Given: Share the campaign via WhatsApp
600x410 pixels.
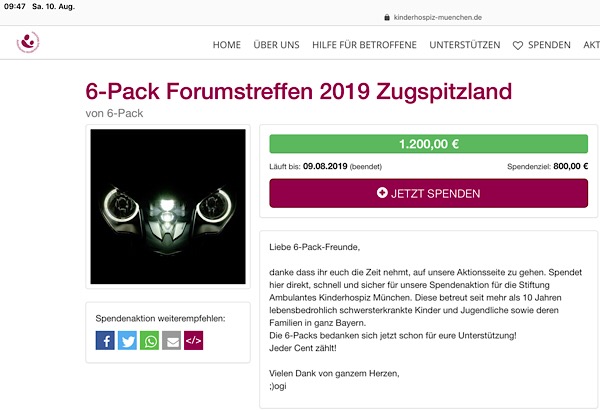Looking at the screenshot, I should point(149,340).
